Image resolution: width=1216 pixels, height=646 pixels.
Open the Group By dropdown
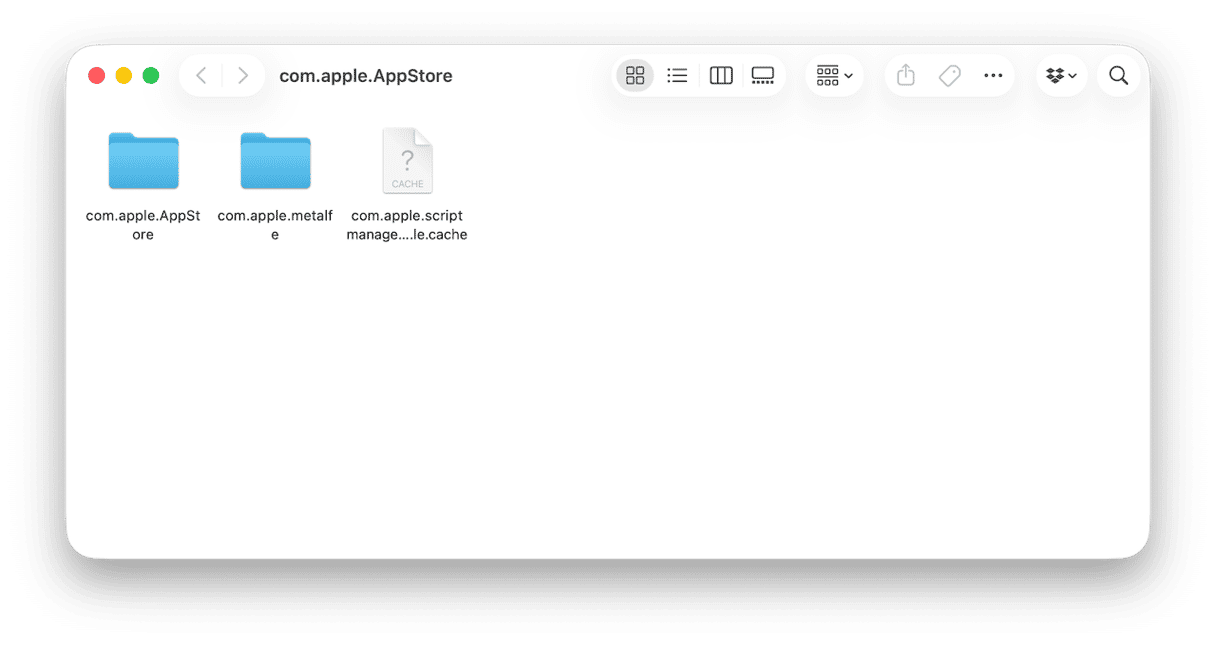point(834,76)
